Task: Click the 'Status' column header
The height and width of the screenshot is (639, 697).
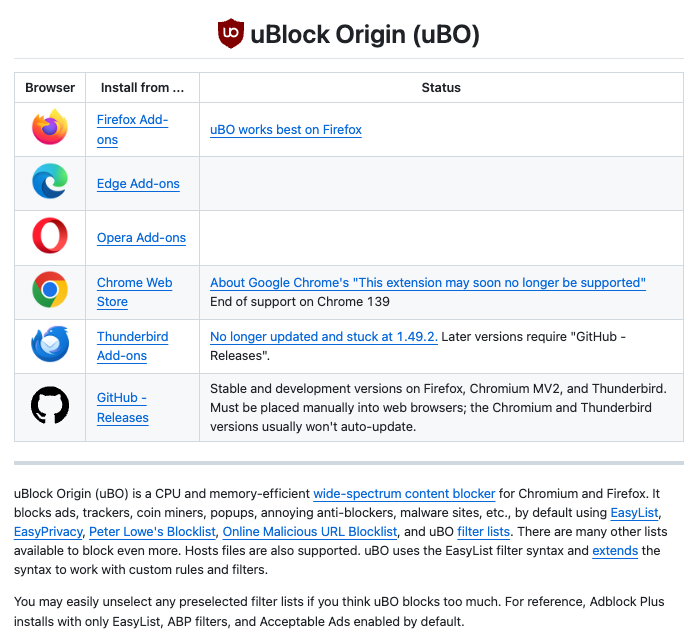Action: pos(441,88)
